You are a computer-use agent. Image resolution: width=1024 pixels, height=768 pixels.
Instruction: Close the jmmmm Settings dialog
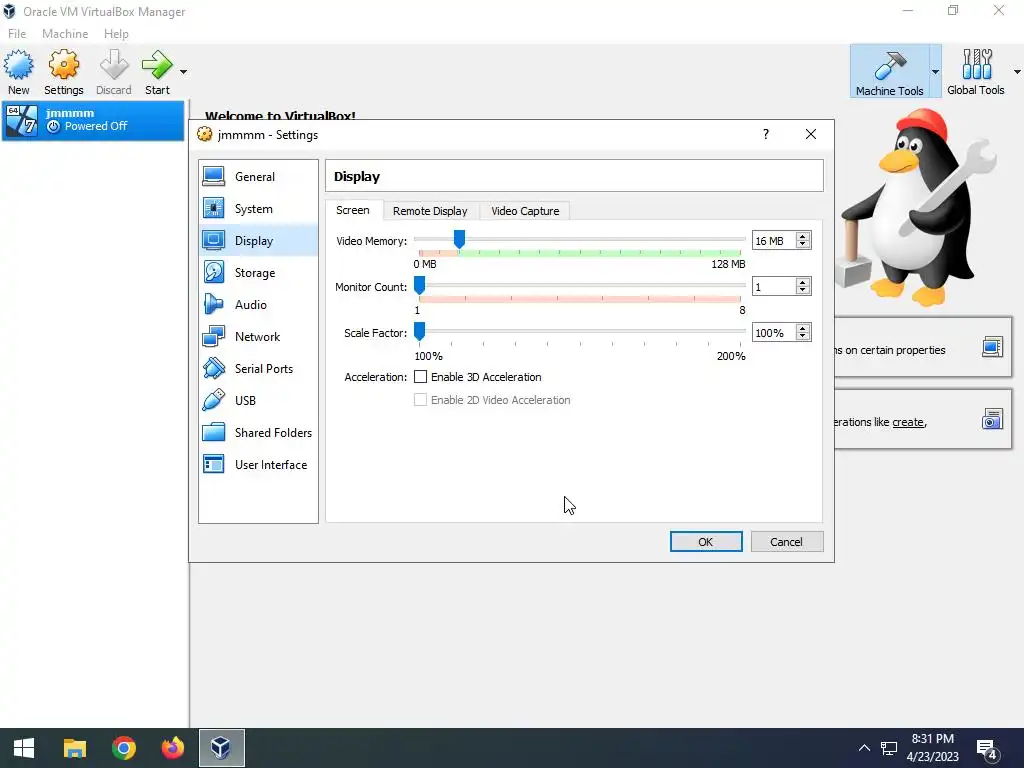(811, 134)
